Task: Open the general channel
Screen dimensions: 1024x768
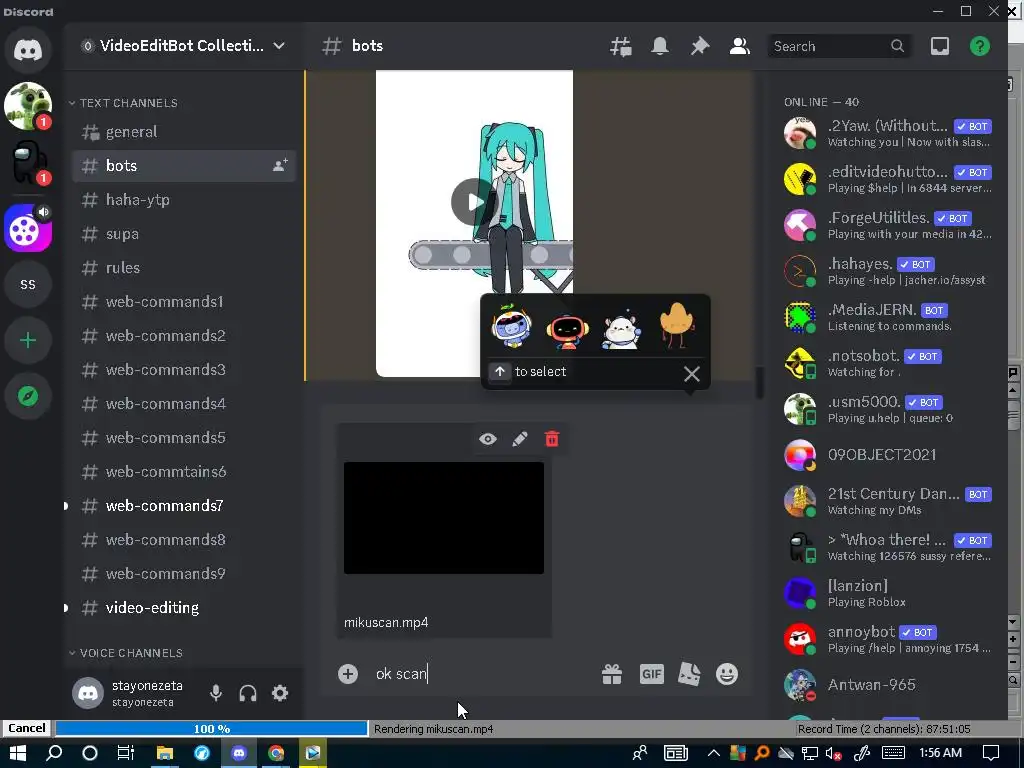Action: [184, 132]
